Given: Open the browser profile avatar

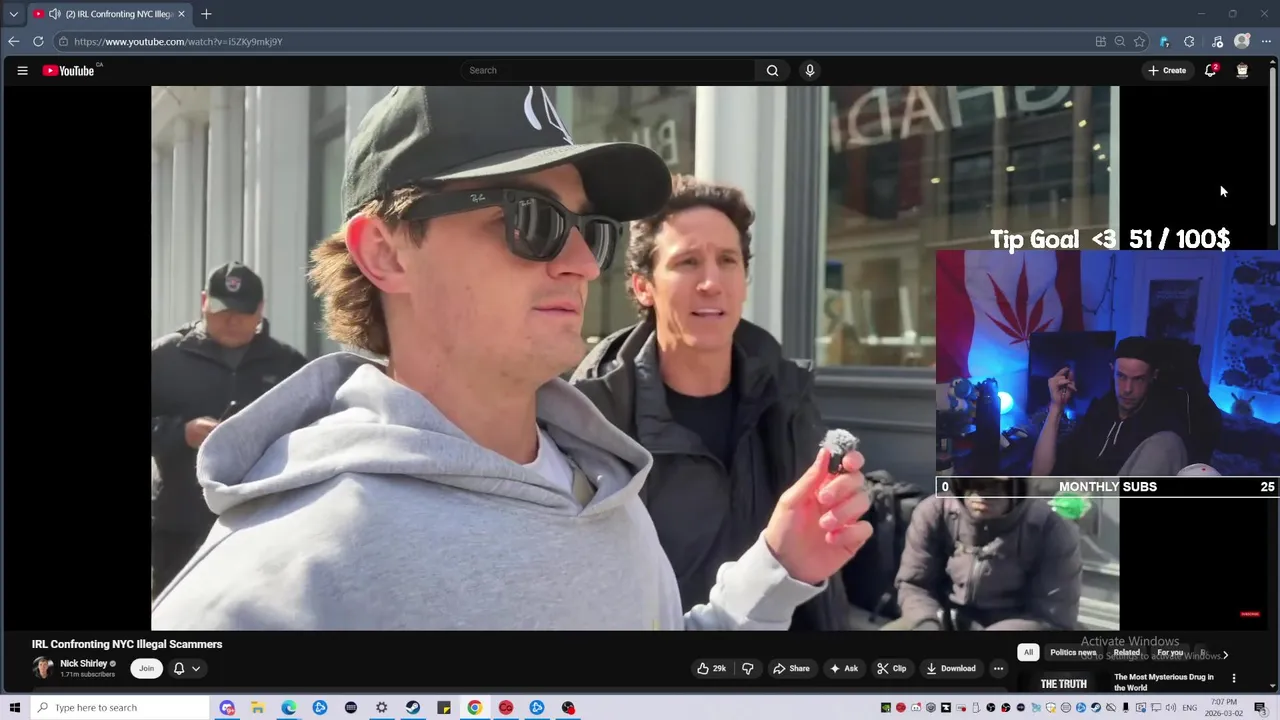Looking at the screenshot, I should point(1242,41).
